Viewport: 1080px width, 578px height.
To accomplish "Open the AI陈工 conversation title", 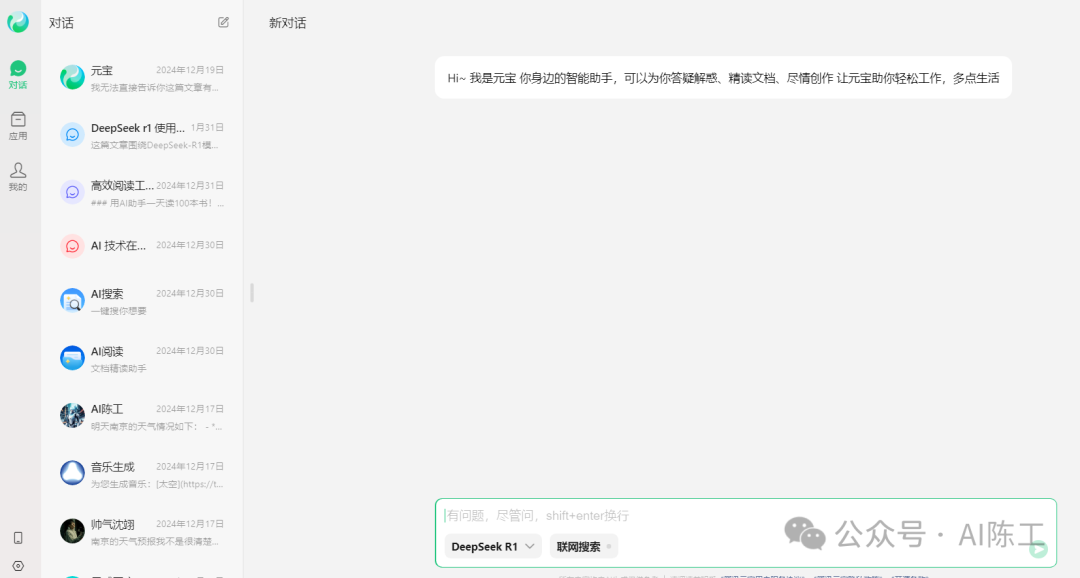I will 107,409.
